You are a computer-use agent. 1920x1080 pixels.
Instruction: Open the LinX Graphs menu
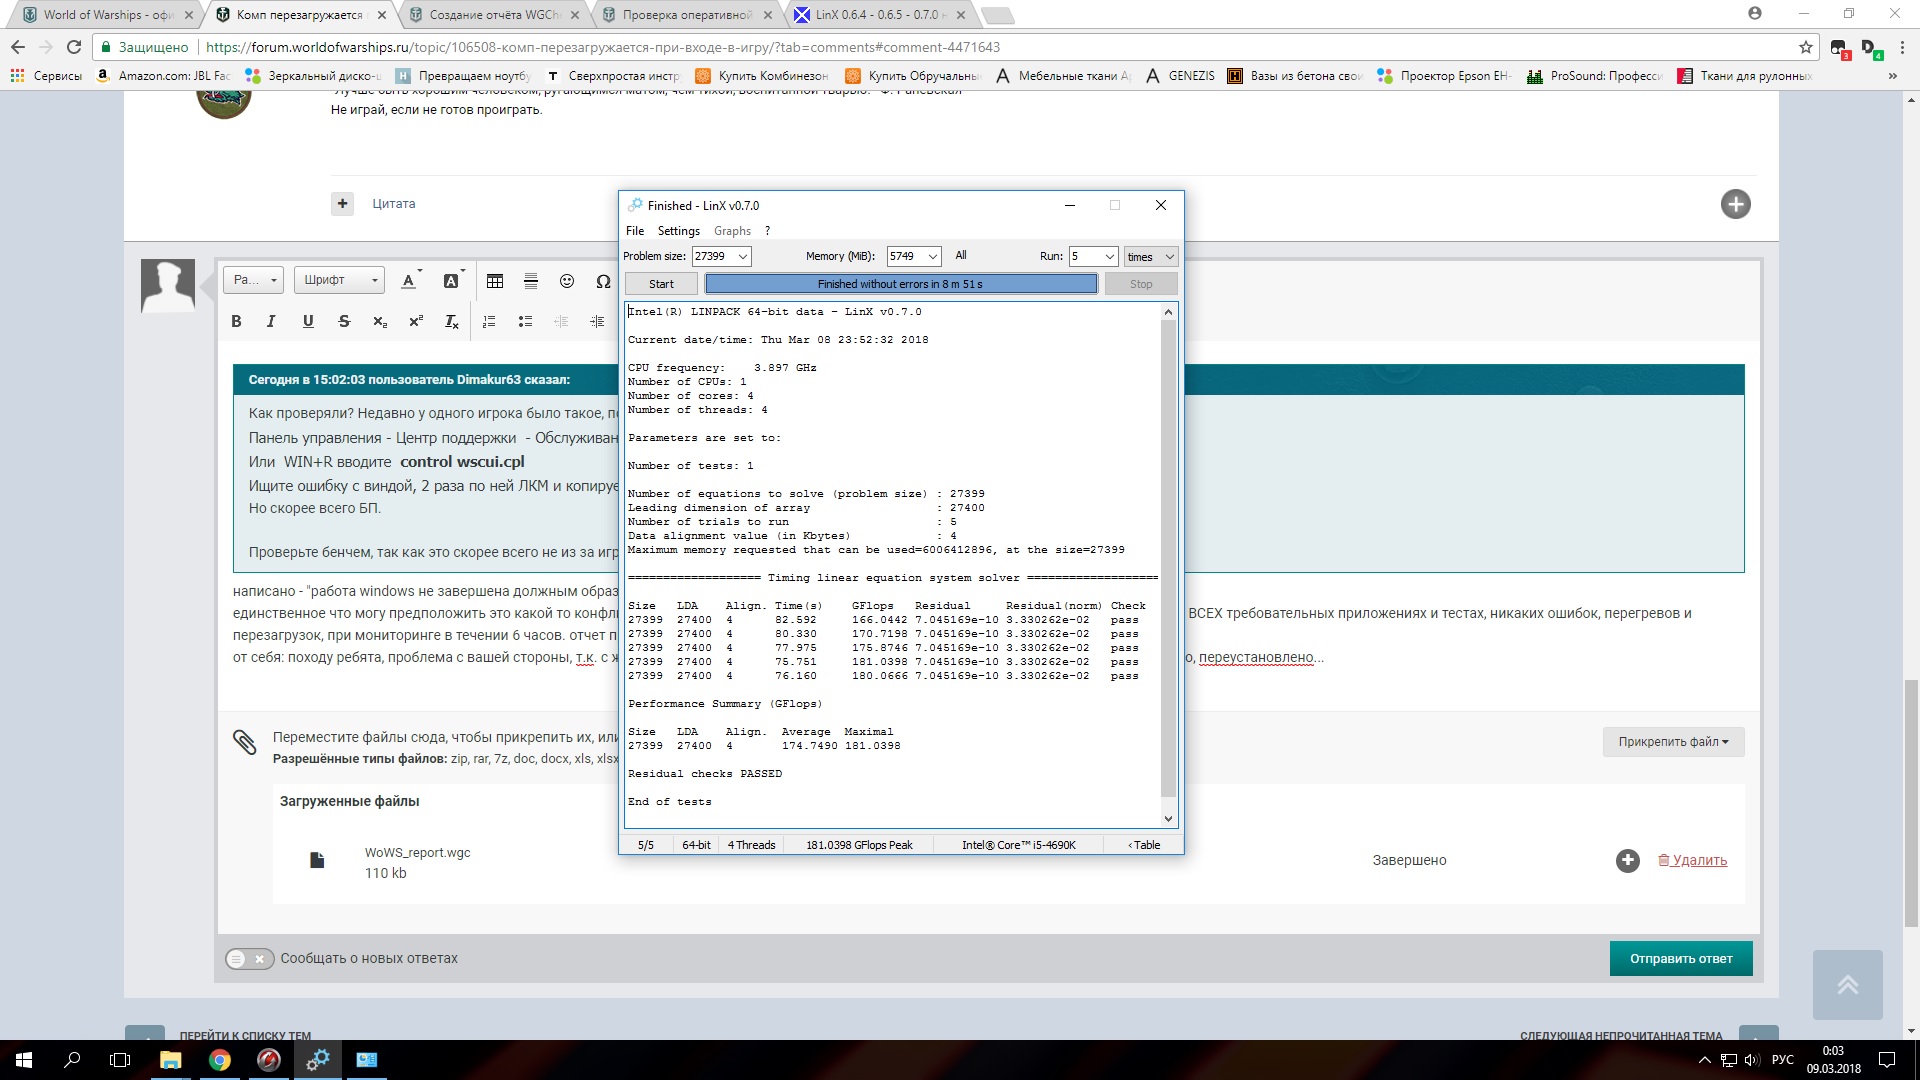[x=732, y=231]
